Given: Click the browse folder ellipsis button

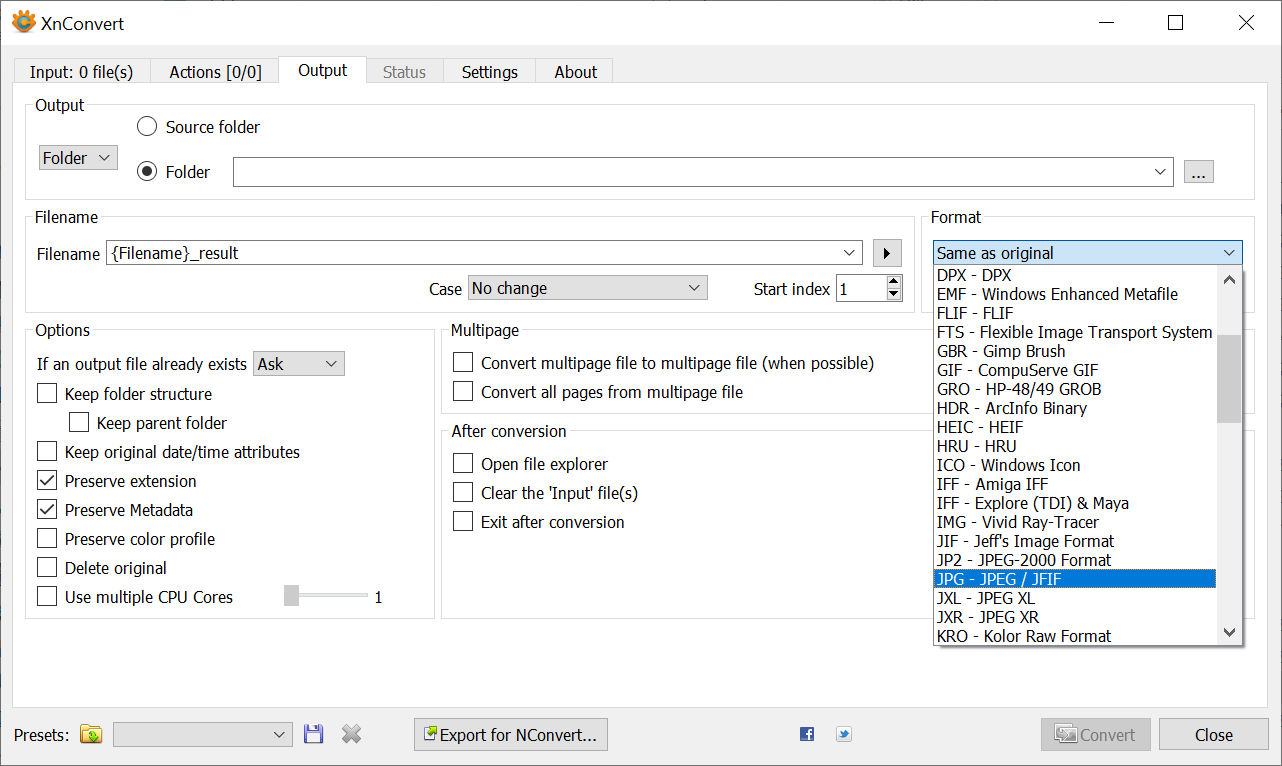Looking at the screenshot, I should 1199,172.
